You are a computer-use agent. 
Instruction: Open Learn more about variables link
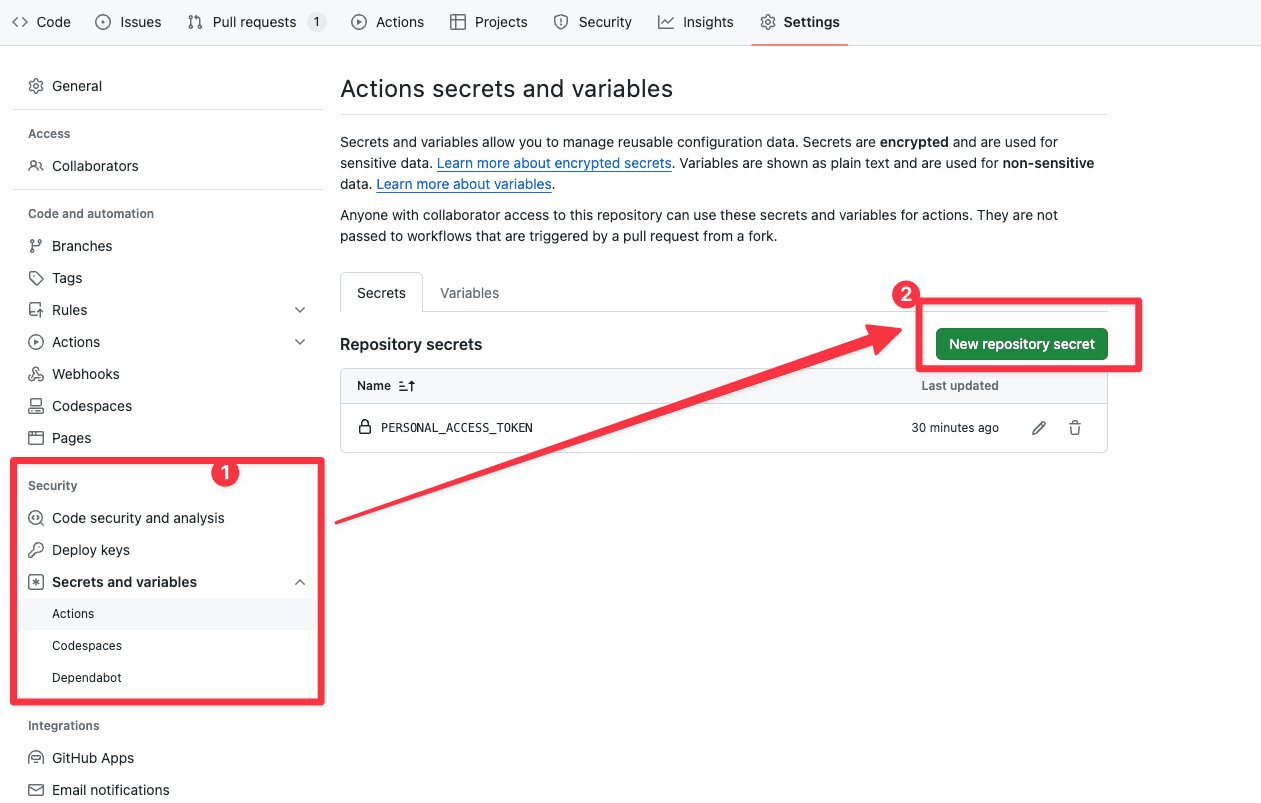tap(464, 184)
